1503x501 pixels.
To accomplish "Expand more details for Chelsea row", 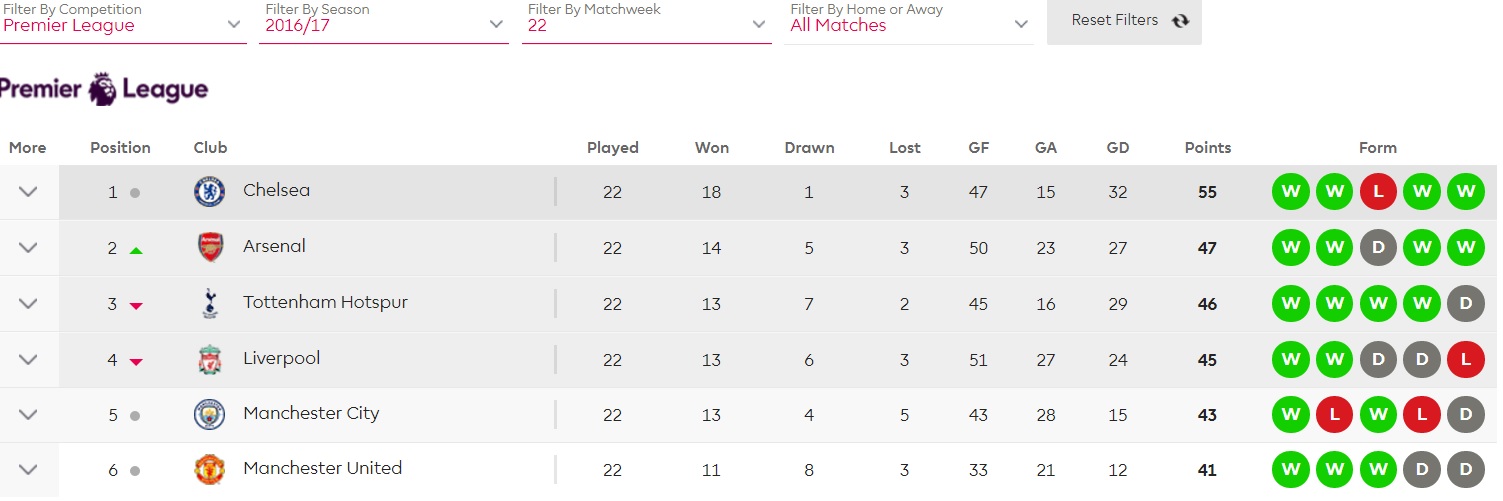I will [x=28, y=192].
